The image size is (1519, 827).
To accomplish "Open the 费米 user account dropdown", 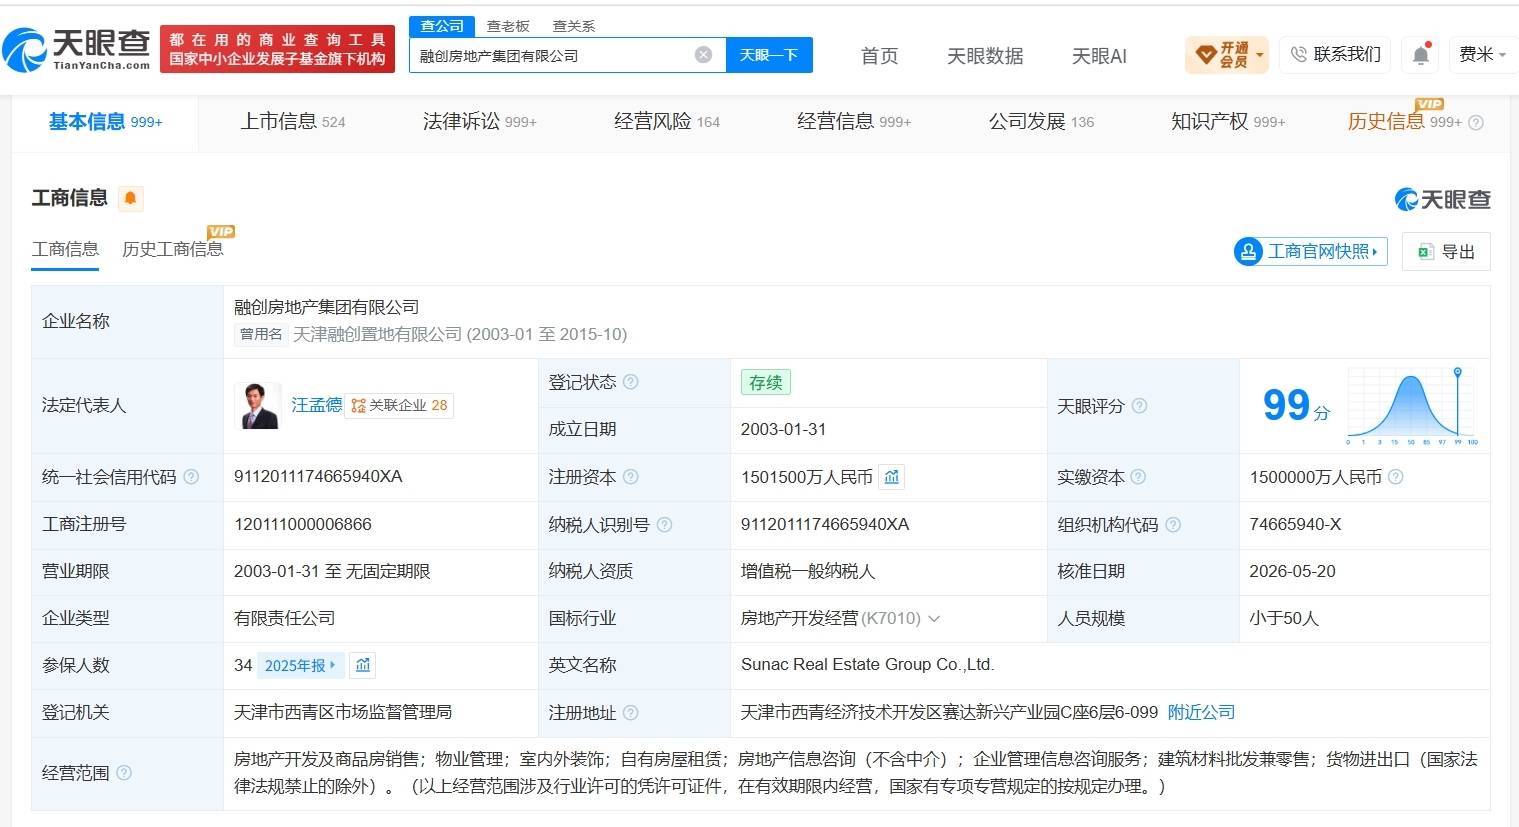I will click(1482, 54).
